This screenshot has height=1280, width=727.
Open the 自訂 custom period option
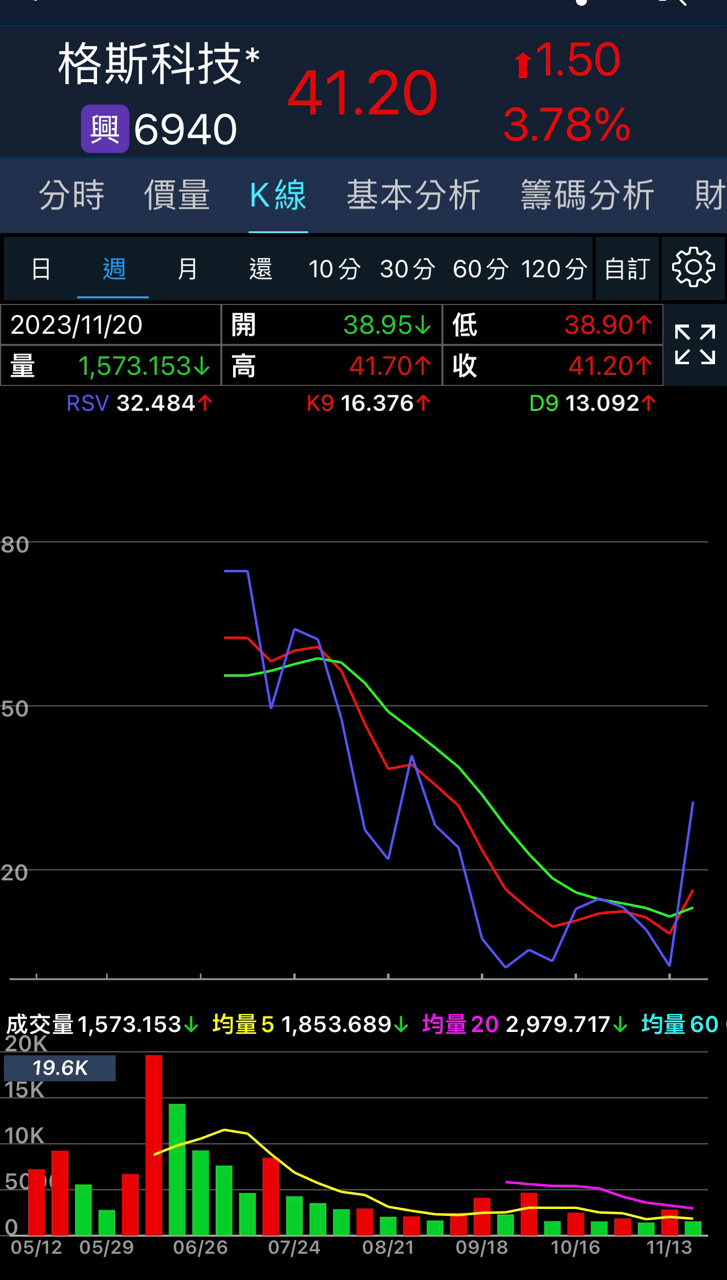pos(627,269)
